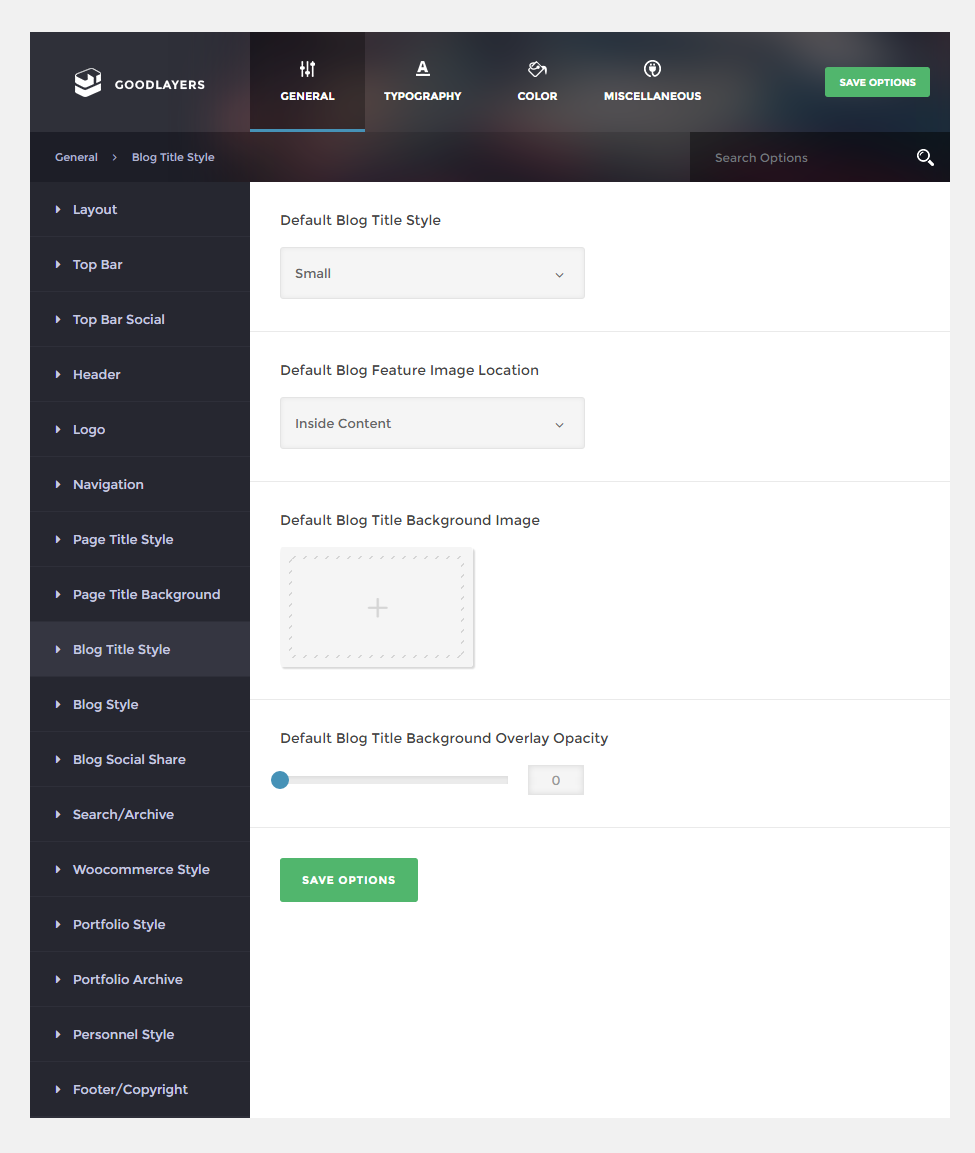The width and height of the screenshot is (975, 1153).
Task: Click the Typography letter icon
Action: click(422, 68)
